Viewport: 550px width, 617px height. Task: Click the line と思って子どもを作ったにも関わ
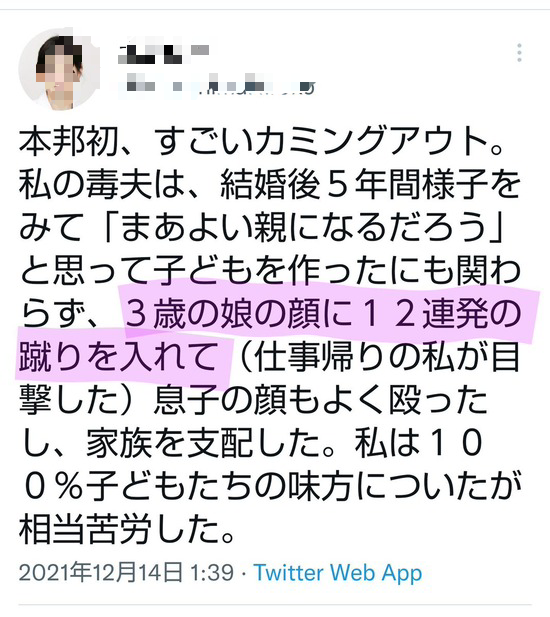pos(271,271)
